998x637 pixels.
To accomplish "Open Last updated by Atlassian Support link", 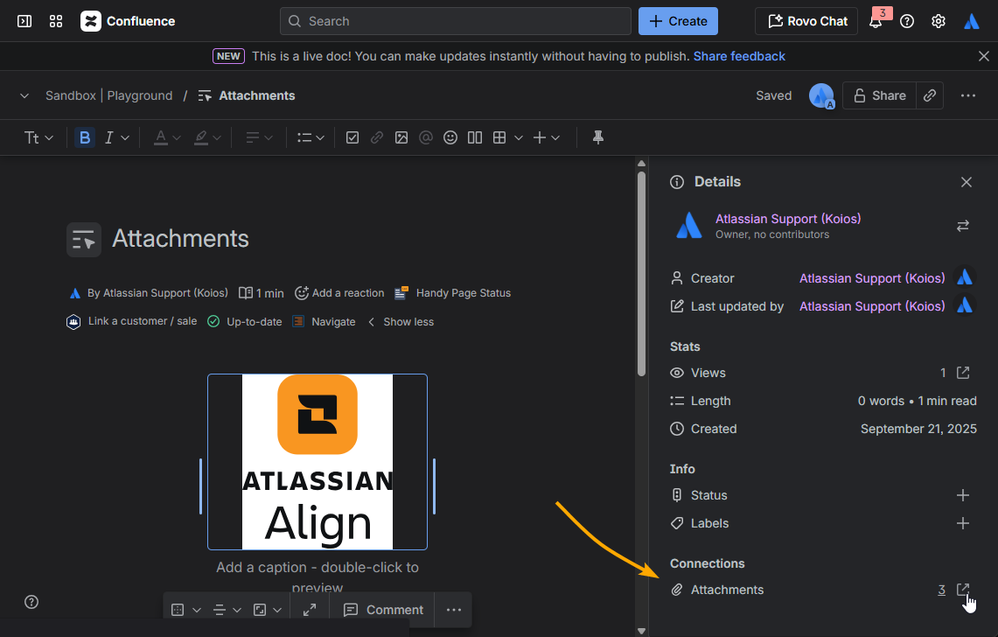I will [872, 306].
